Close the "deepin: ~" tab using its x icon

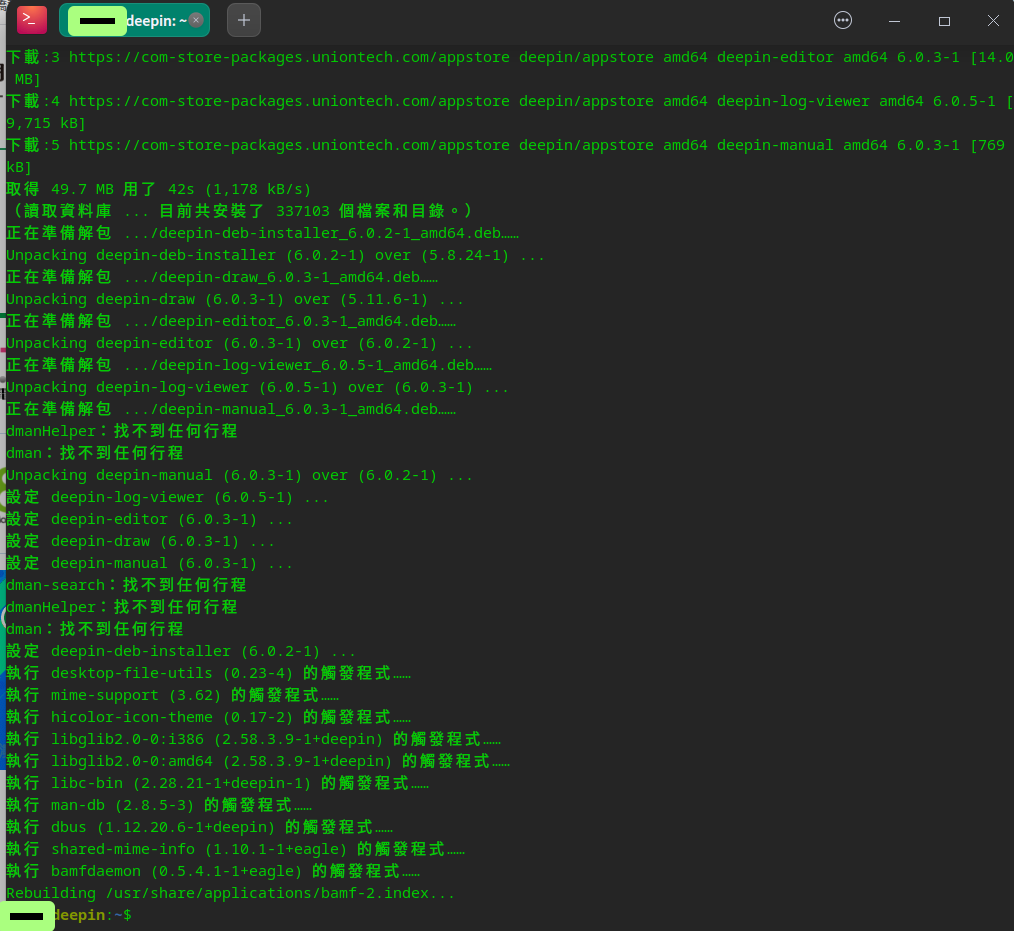(195, 19)
